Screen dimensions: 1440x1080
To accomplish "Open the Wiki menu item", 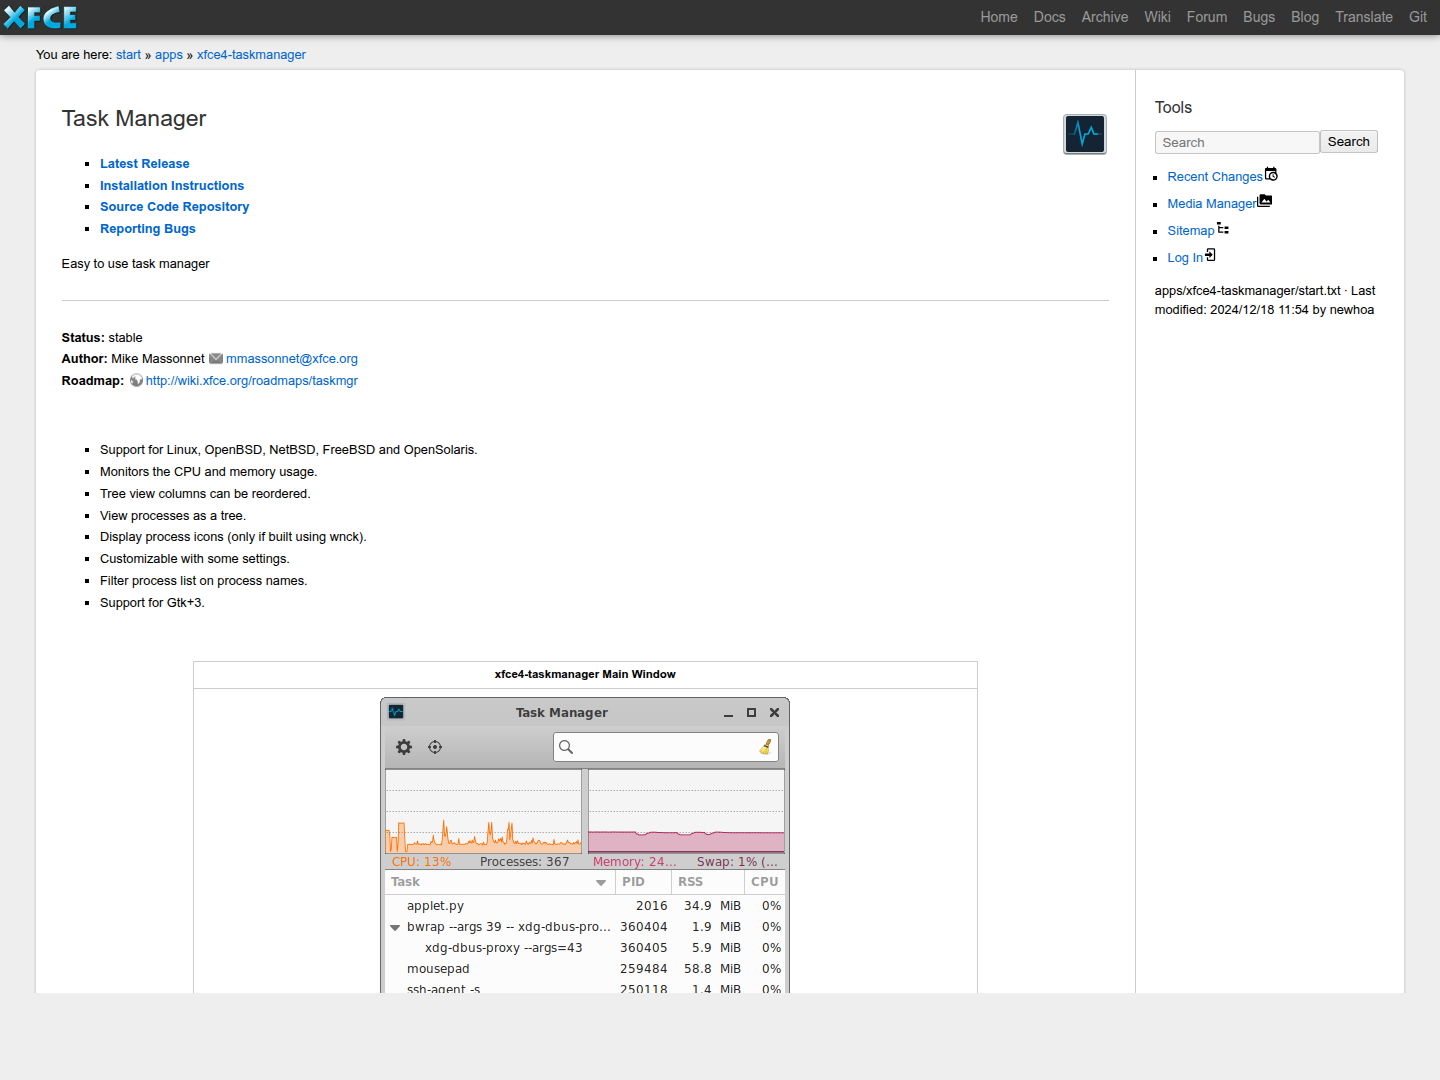I will 1158,17.
